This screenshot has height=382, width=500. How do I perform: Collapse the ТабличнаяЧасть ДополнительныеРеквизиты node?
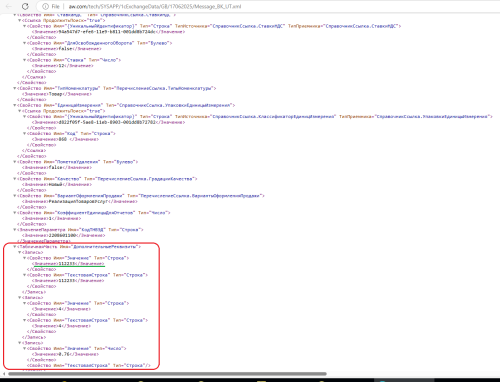click(15, 247)
